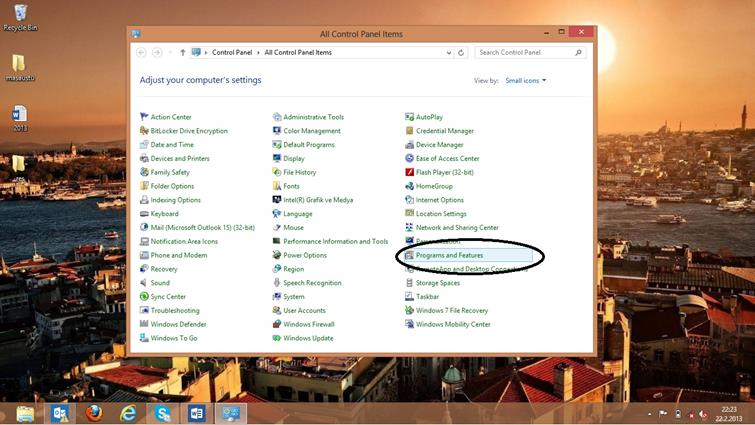Open the Region link
The height and width of the screenshot is (425, 755).
click(294, 269)
